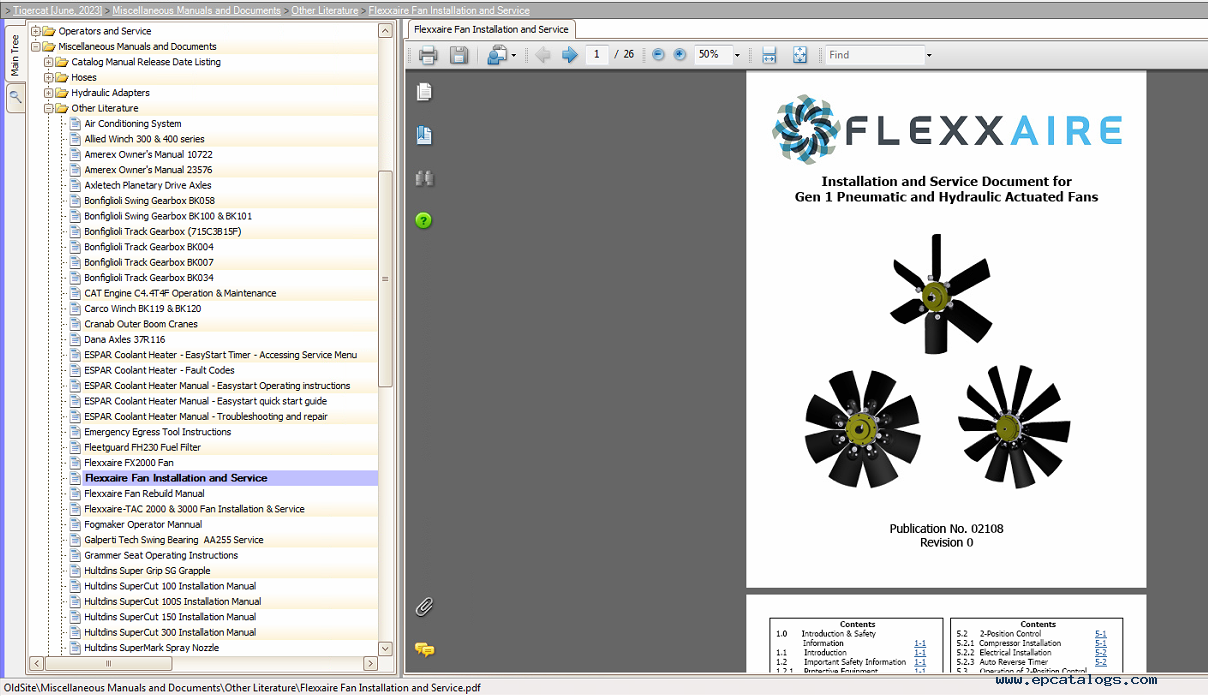Click the 2-Position Control 5-1 contents link
This screenshot has width=1208, height=696.
pos(1101,634)
